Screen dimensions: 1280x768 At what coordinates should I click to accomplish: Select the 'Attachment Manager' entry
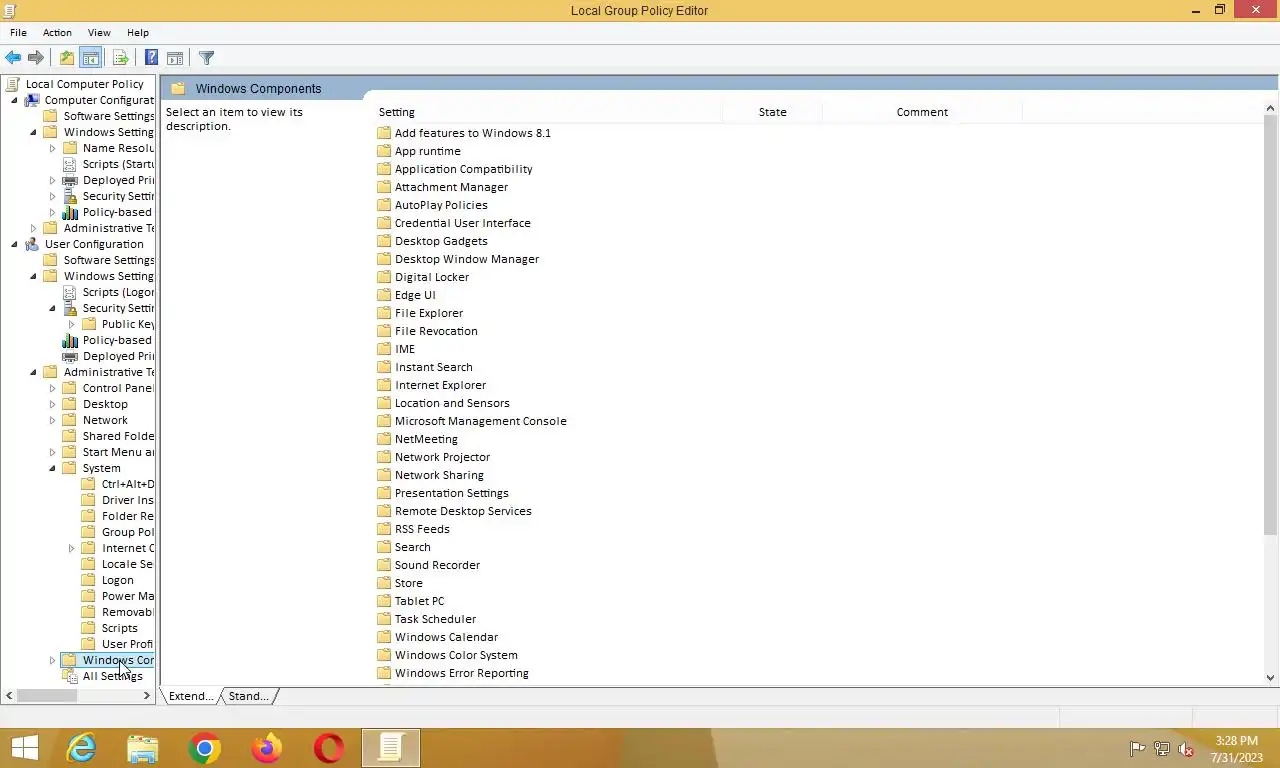tap(451, 187)
